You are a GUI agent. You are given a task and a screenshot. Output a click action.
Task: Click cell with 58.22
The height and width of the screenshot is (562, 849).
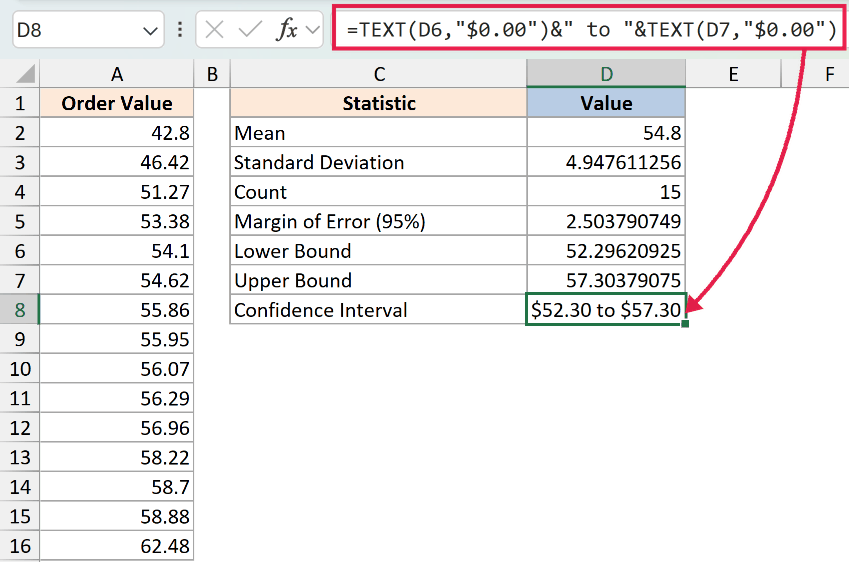pos(116,457)
